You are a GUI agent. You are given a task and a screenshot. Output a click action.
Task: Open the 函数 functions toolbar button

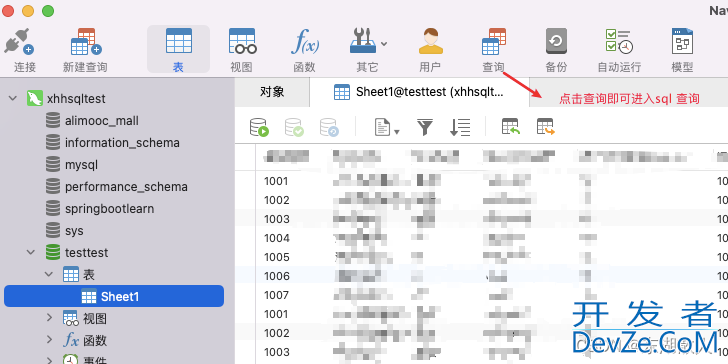tap(305, 49)
